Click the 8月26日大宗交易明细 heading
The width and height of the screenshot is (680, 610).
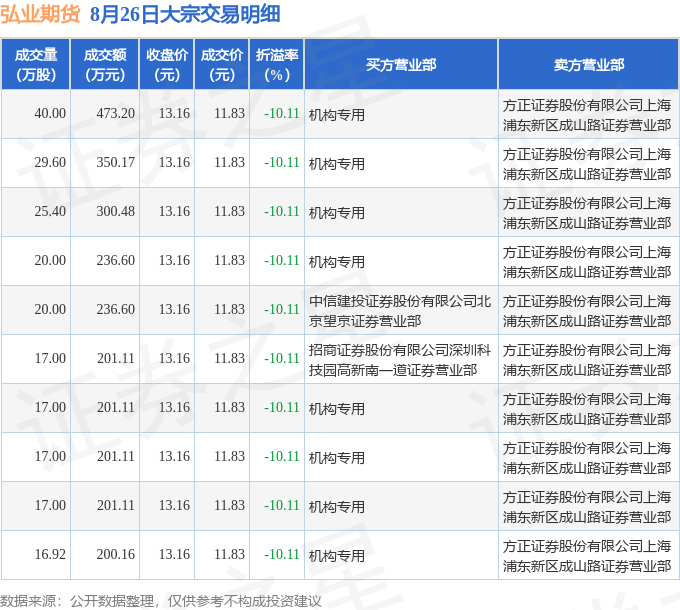(x=186, y=14)
